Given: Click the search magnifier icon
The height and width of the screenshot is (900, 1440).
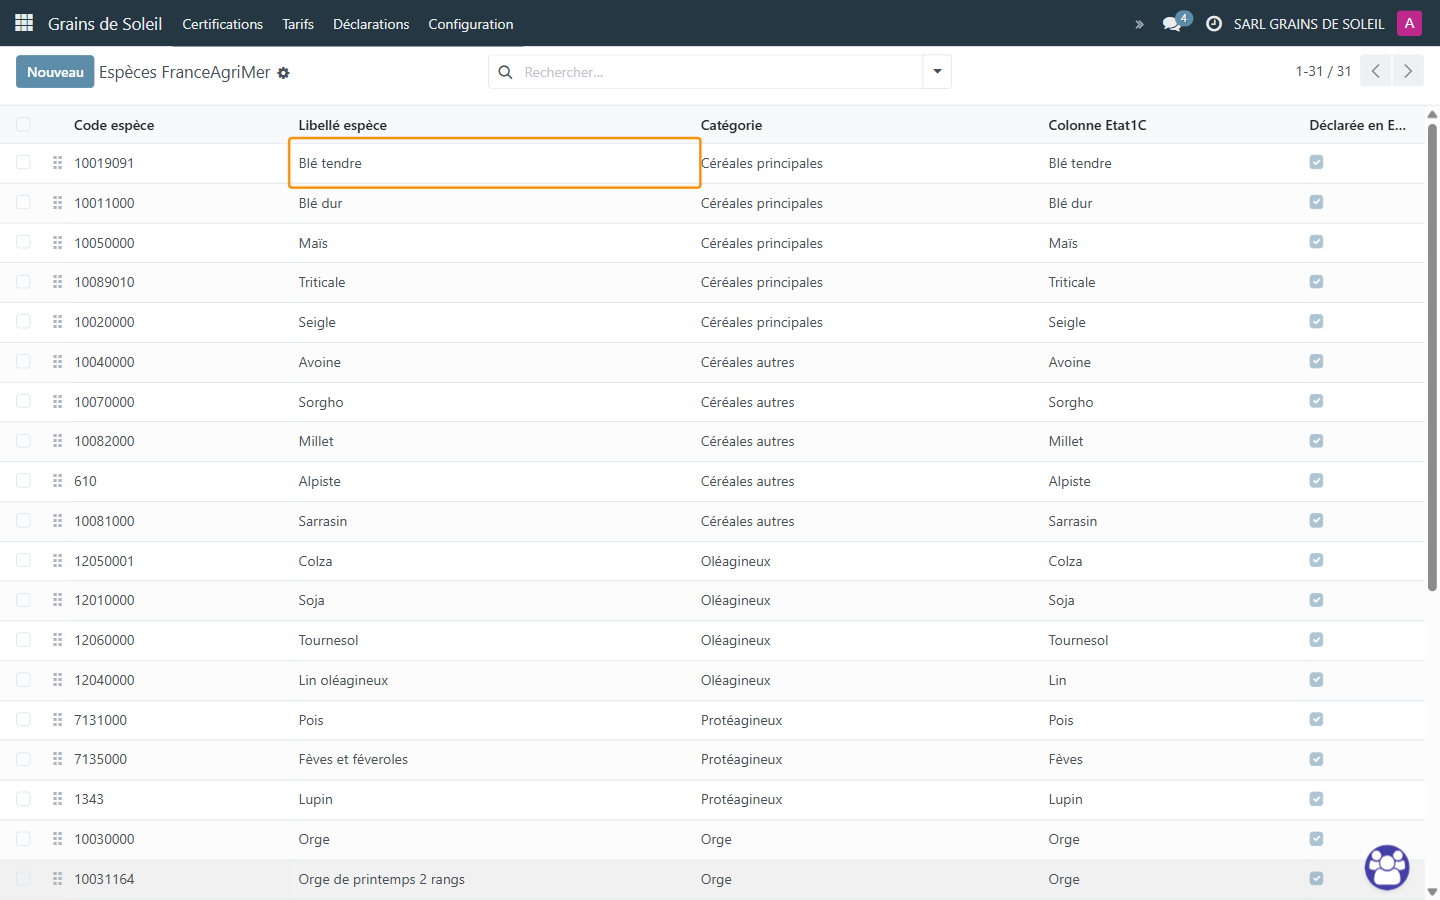Looking at the screenshot, I should tap(506, 72).
